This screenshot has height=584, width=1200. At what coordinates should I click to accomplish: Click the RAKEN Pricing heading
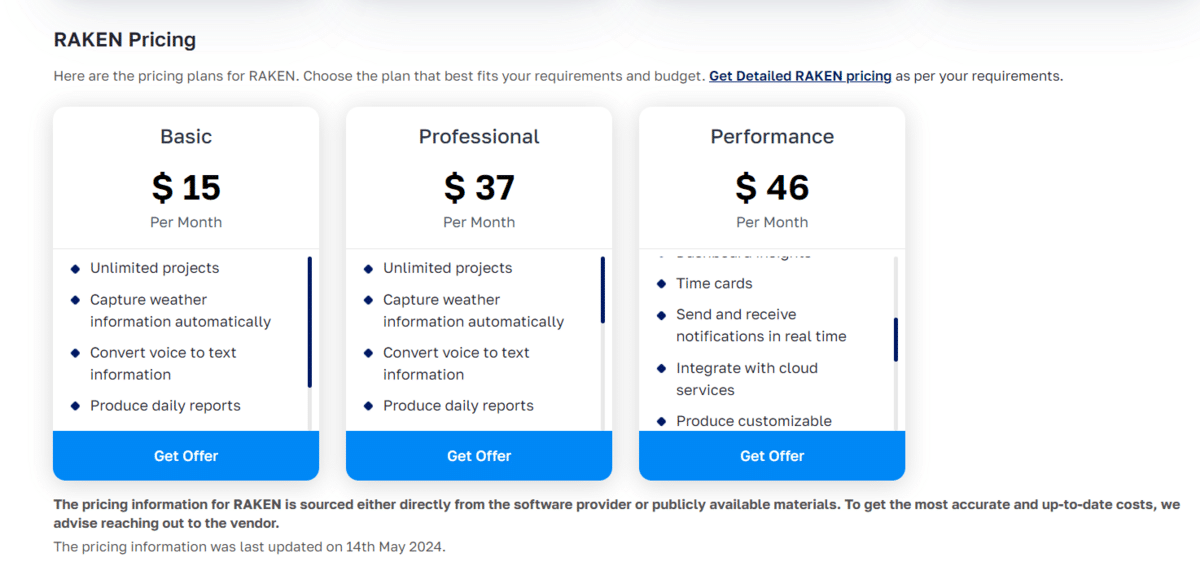pyautogui.click(x=125, y=40)
